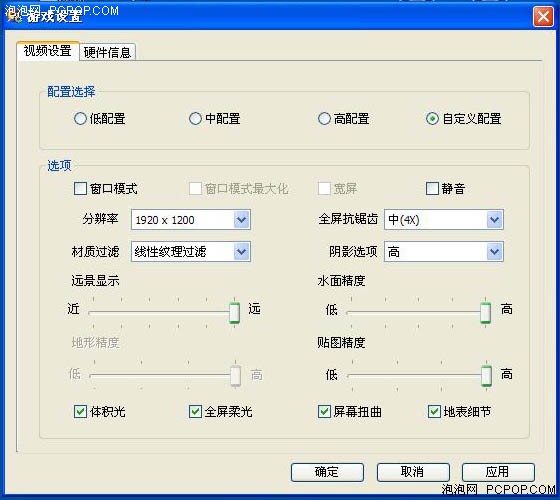Click the 确定 button

(327, 472)
